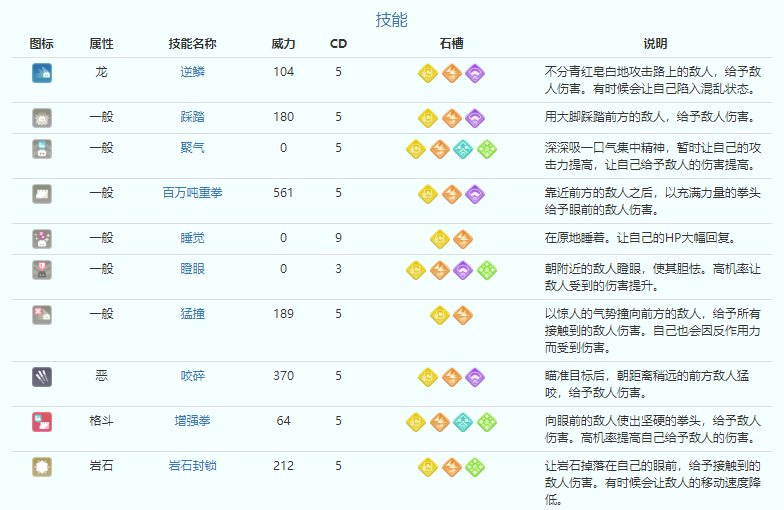Click the skill icon in the 踩踏 row
784x510 pixels.
tap(42, 118)
